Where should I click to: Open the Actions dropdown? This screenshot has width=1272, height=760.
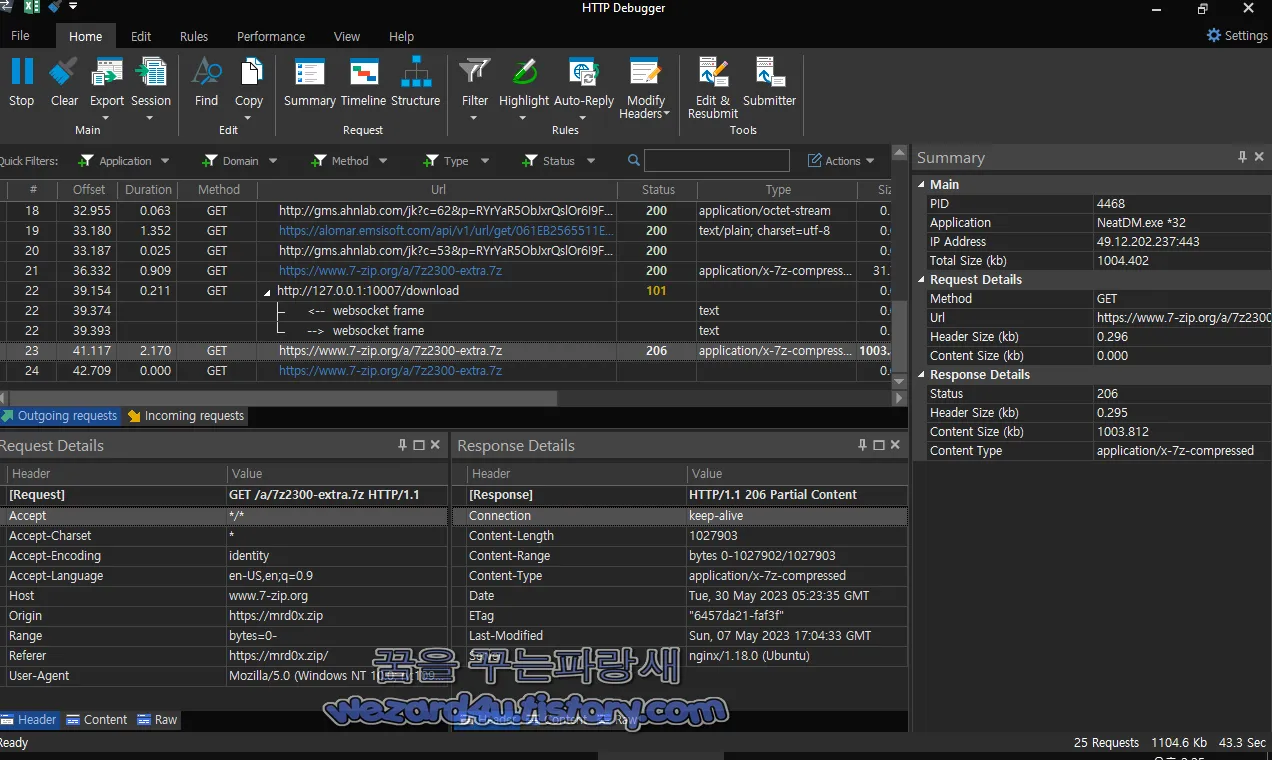[841, 161]
